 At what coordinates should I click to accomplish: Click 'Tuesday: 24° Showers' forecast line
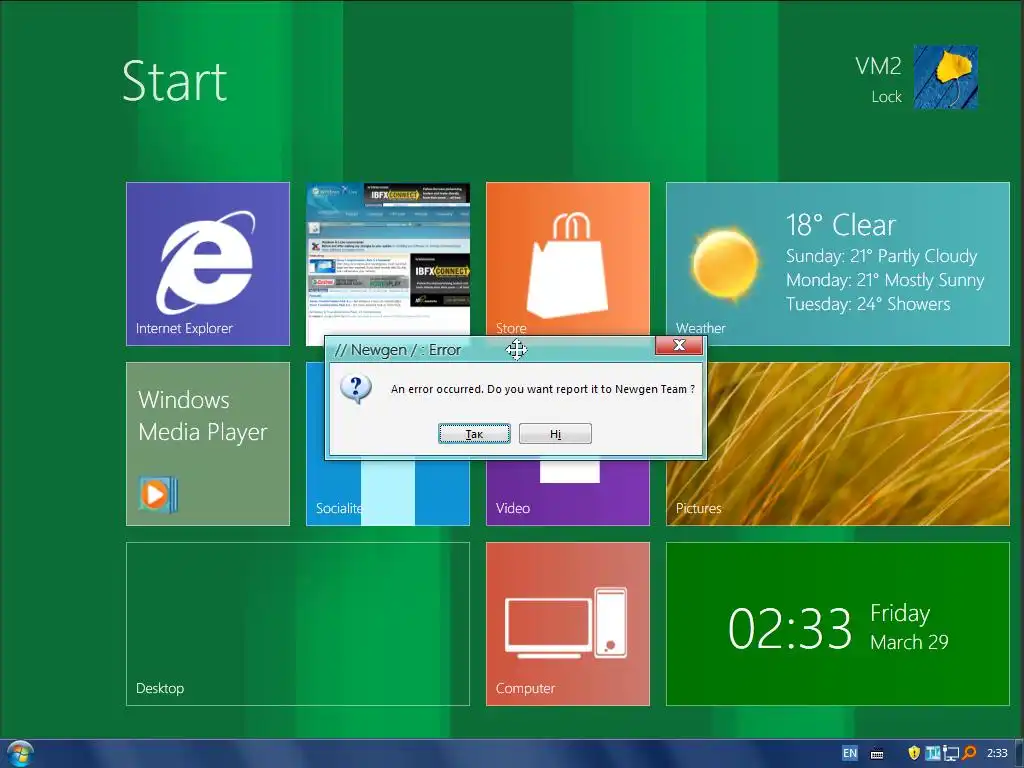[868, 304]
